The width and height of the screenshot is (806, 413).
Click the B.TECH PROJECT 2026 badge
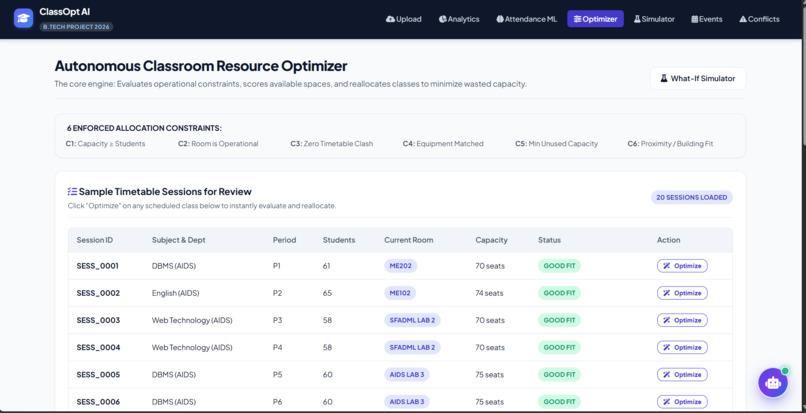pos(76,27)
